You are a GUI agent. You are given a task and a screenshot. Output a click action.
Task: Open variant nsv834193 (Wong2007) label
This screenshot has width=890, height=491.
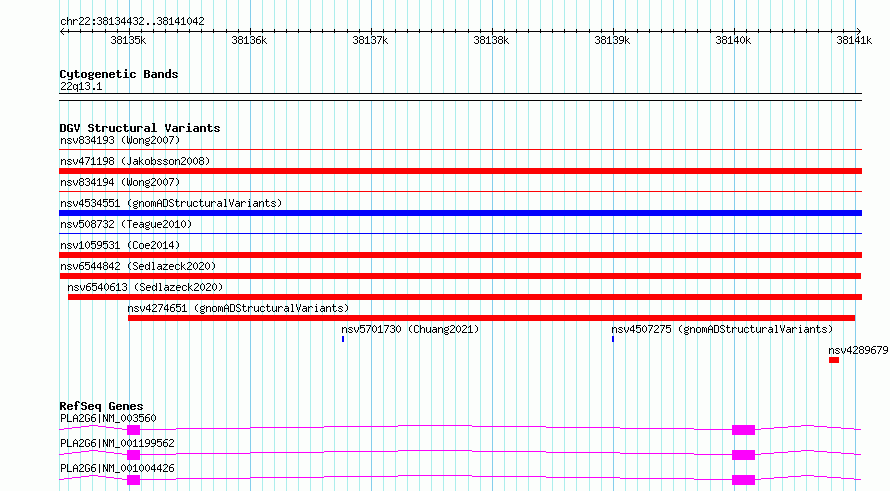coord(120,140)
